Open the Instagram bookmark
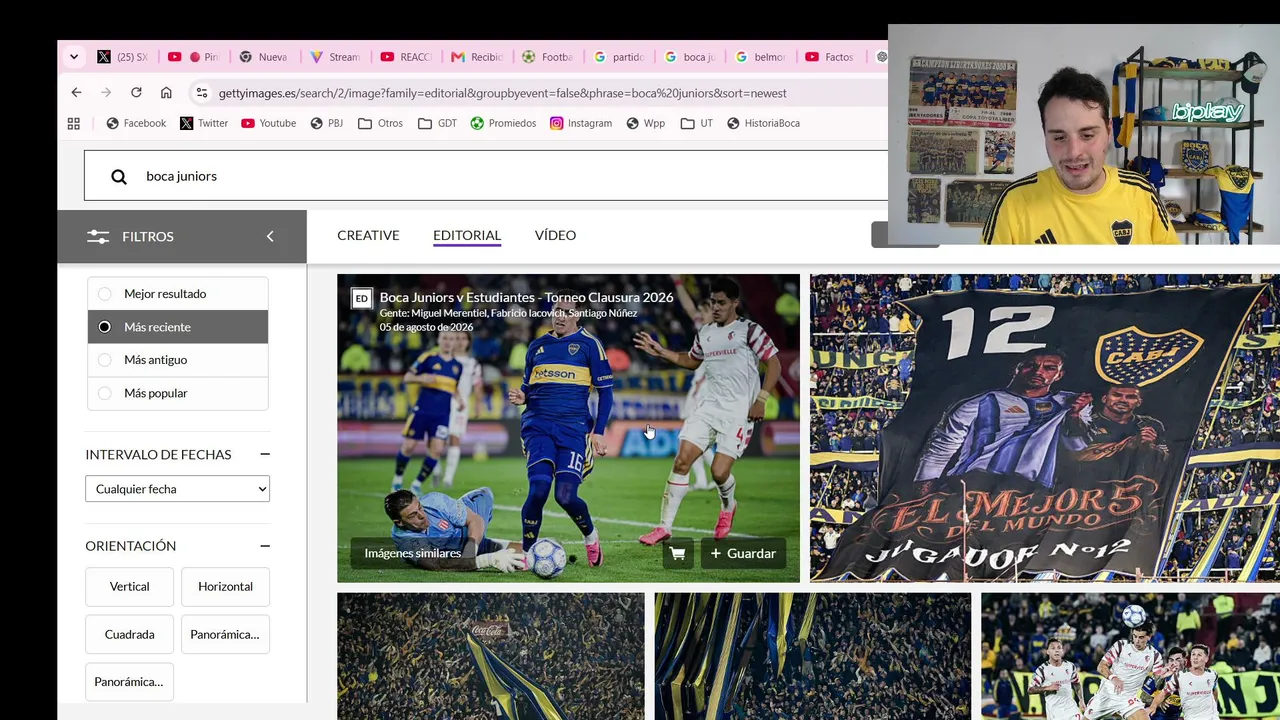Screen dimensions: 1280x720 (x=581, y=123)
